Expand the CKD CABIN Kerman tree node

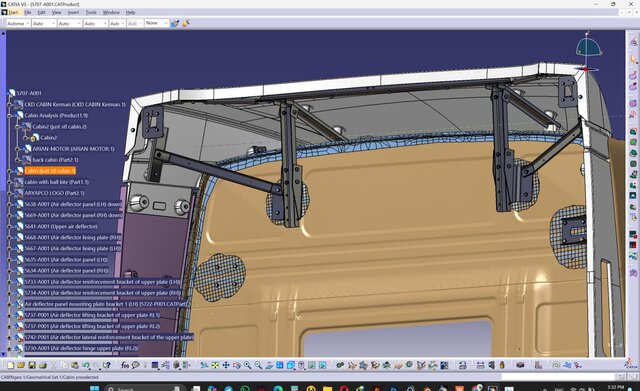(10, 104)
